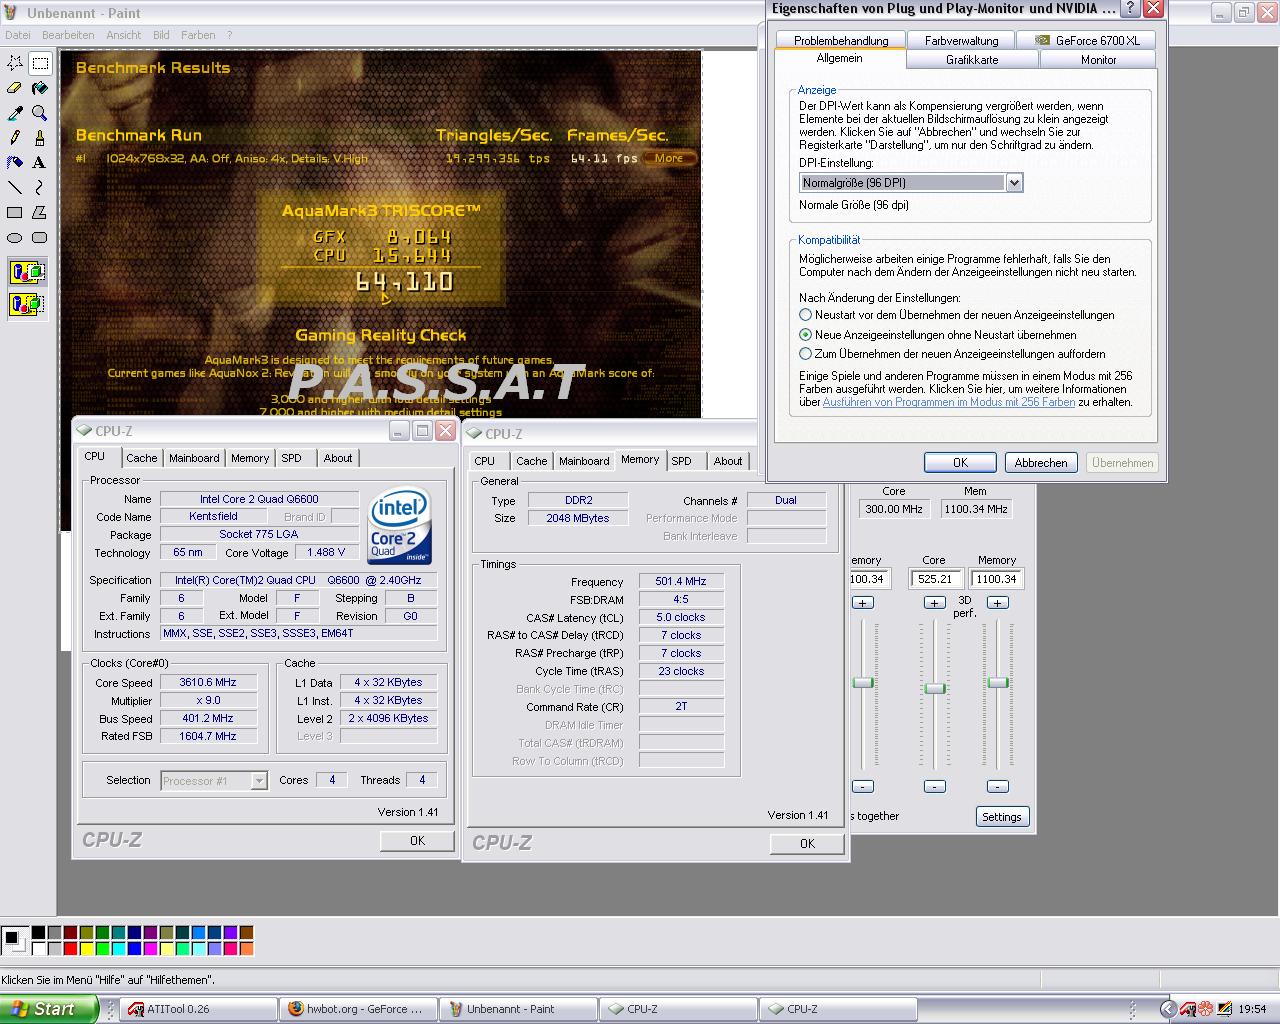This screenshot has width=1280, height=1024.
Task: Pick the Eraser tool in Paint
Action: point(15,88)
